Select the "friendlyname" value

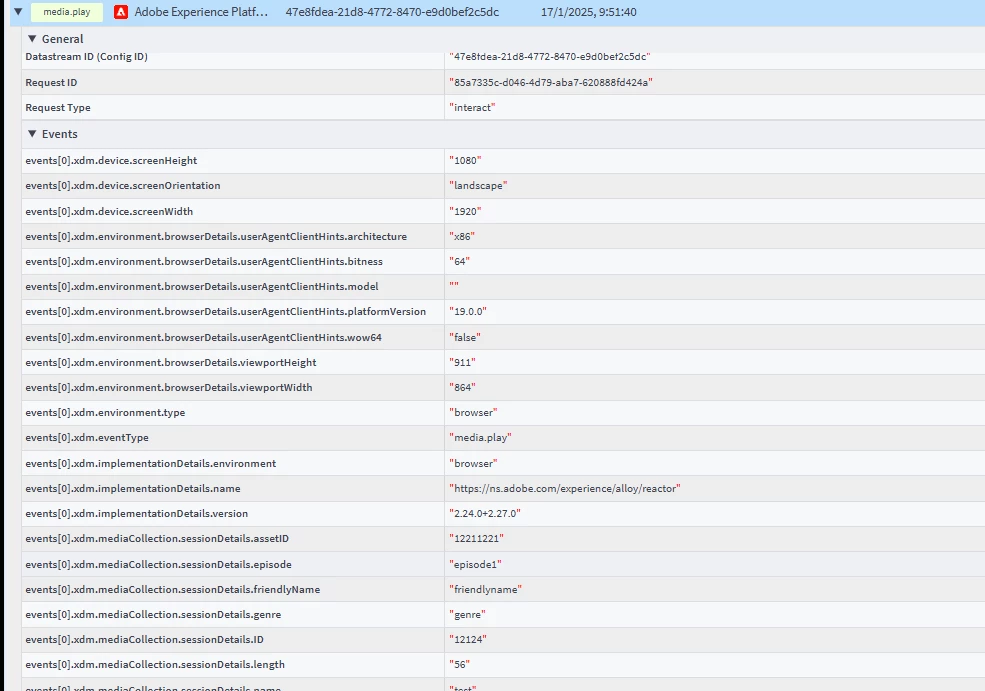click(x=486, y=590)
